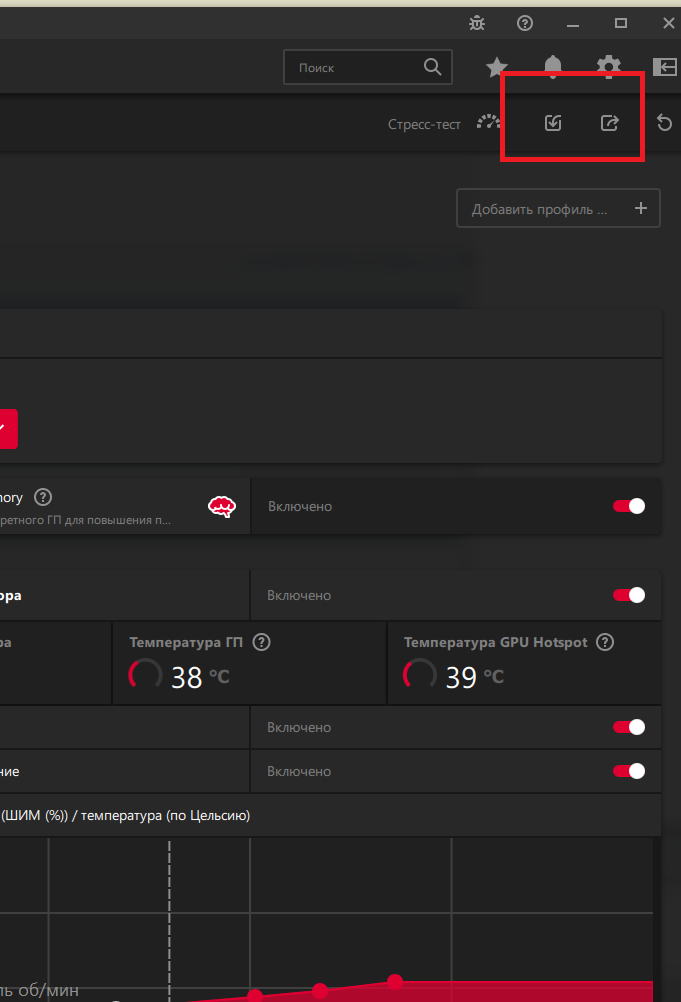Click the rightmost fan curve point

[395, 982]
